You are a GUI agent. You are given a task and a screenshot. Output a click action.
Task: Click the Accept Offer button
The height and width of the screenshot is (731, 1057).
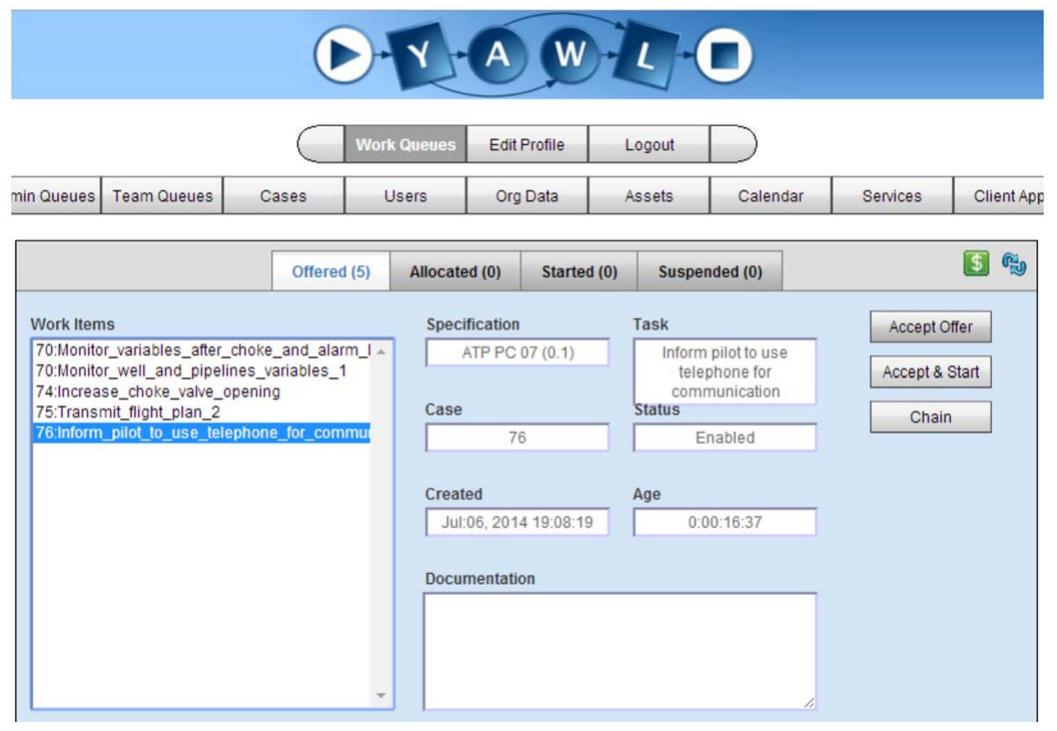(x=930, y=327)
